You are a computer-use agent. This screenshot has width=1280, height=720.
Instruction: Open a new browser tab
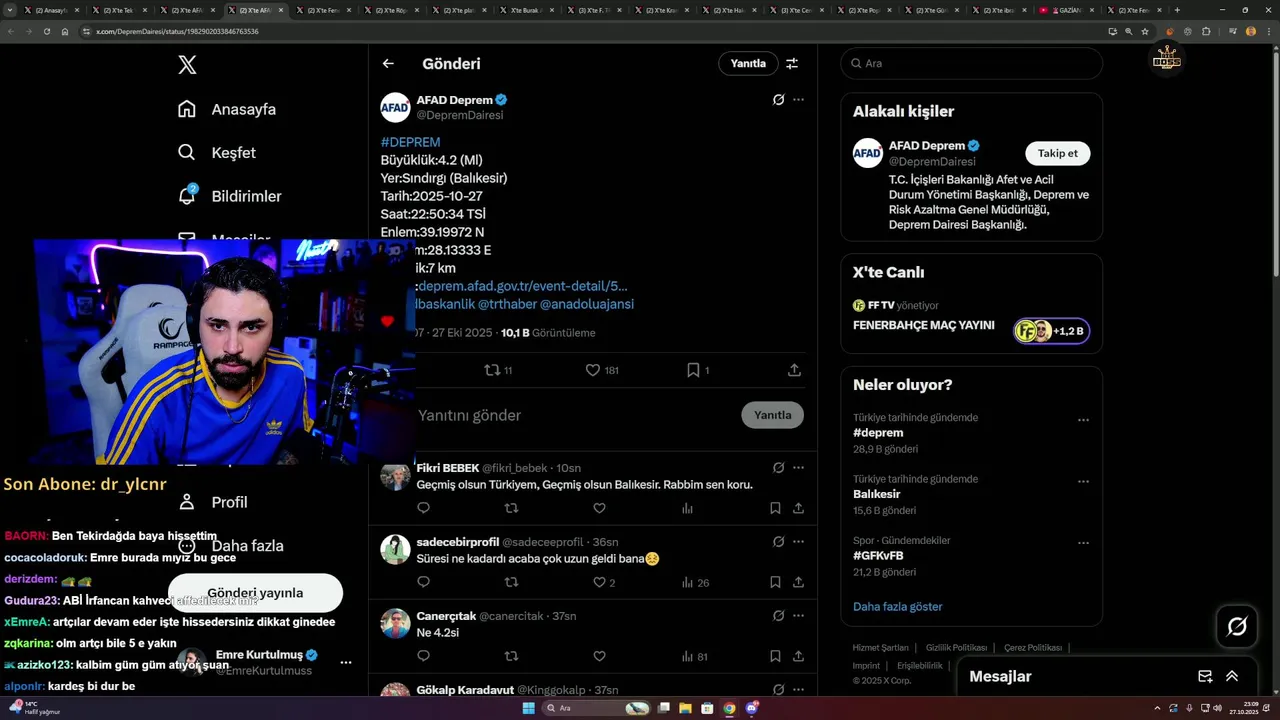click(x=1177, y=10)
